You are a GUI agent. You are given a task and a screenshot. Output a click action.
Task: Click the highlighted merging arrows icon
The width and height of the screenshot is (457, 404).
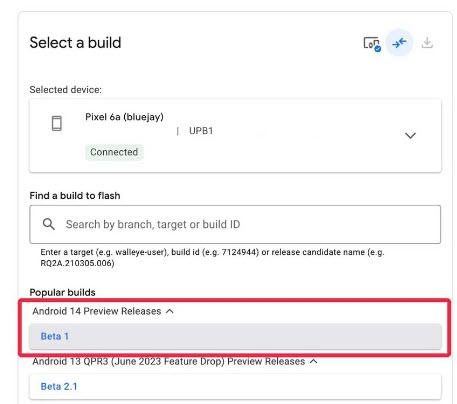399,43
